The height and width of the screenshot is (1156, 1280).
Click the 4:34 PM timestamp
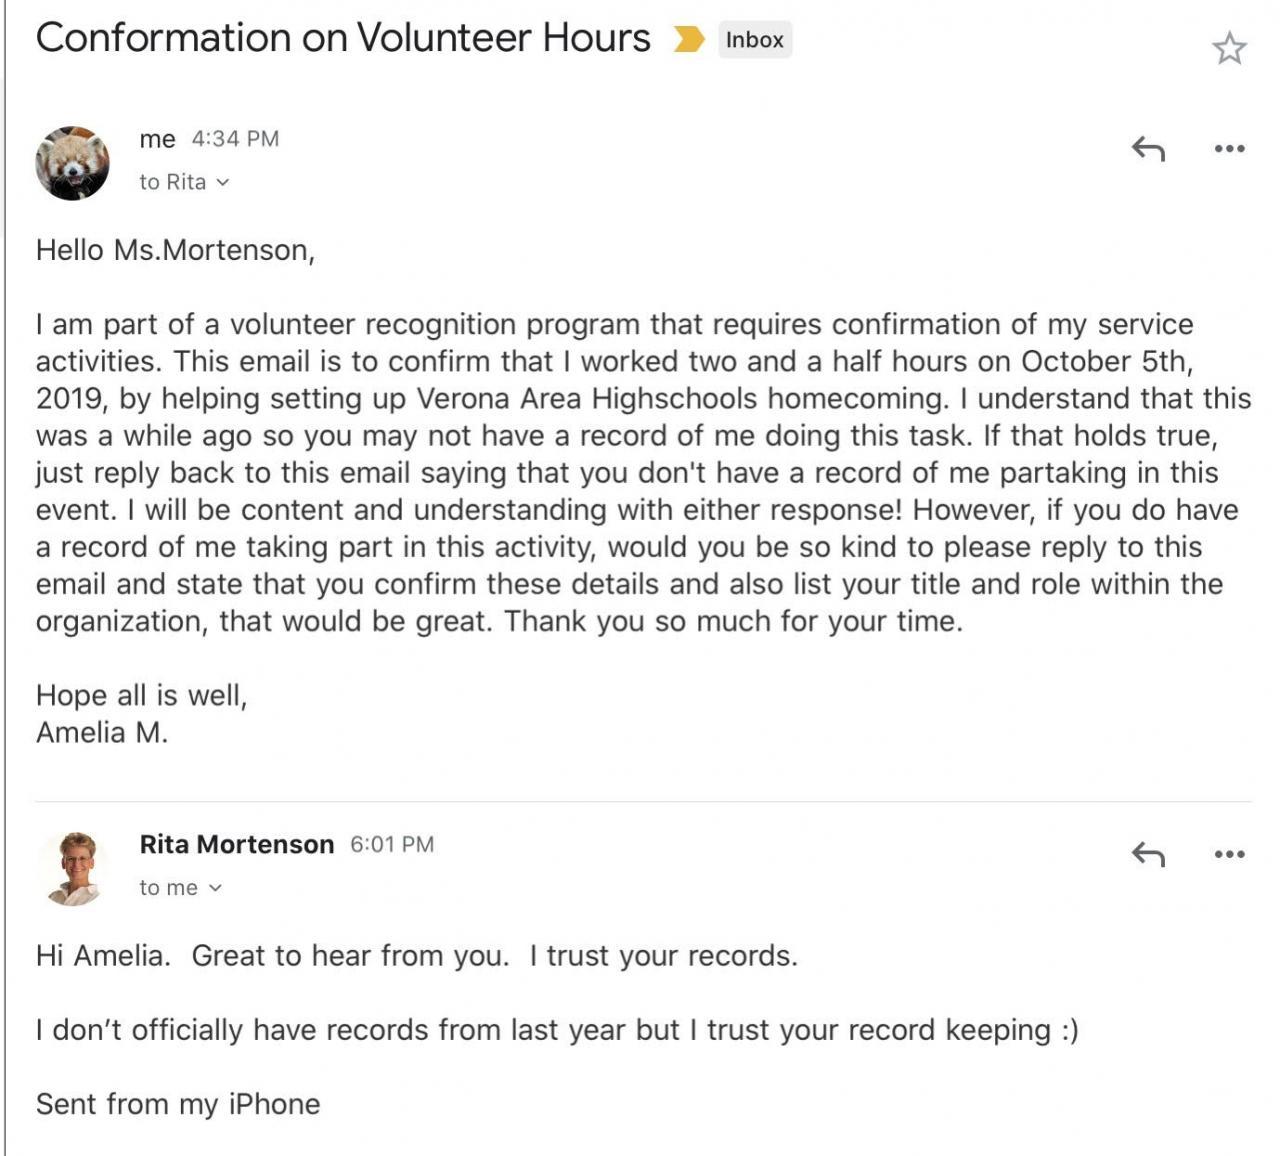235,139
